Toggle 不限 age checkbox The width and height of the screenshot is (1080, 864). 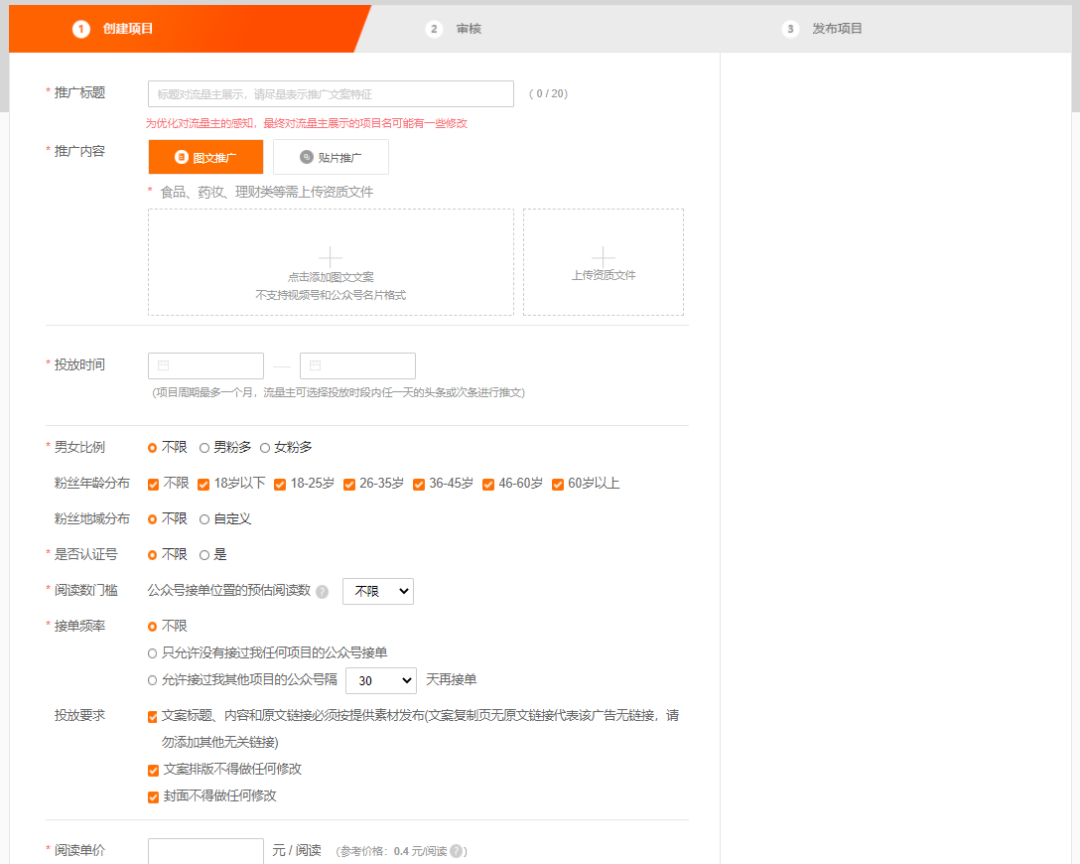[x=154, y=484]
